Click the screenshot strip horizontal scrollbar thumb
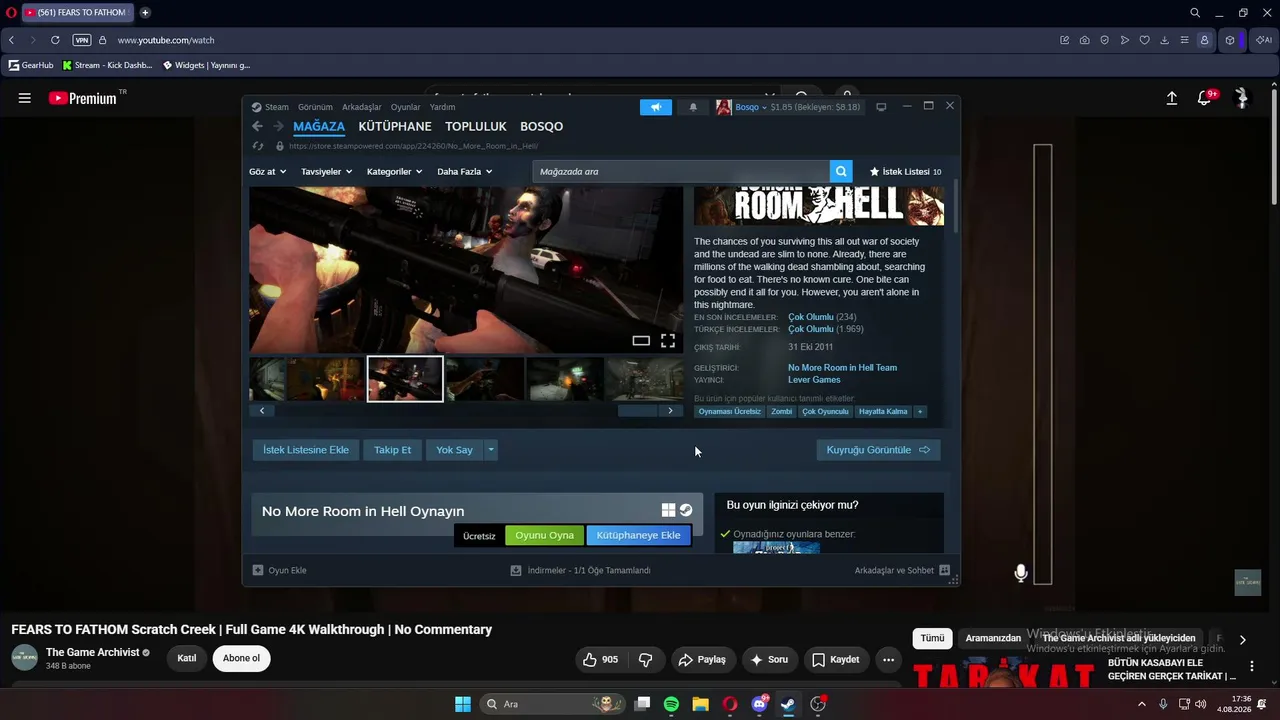 tap(637, 411)
